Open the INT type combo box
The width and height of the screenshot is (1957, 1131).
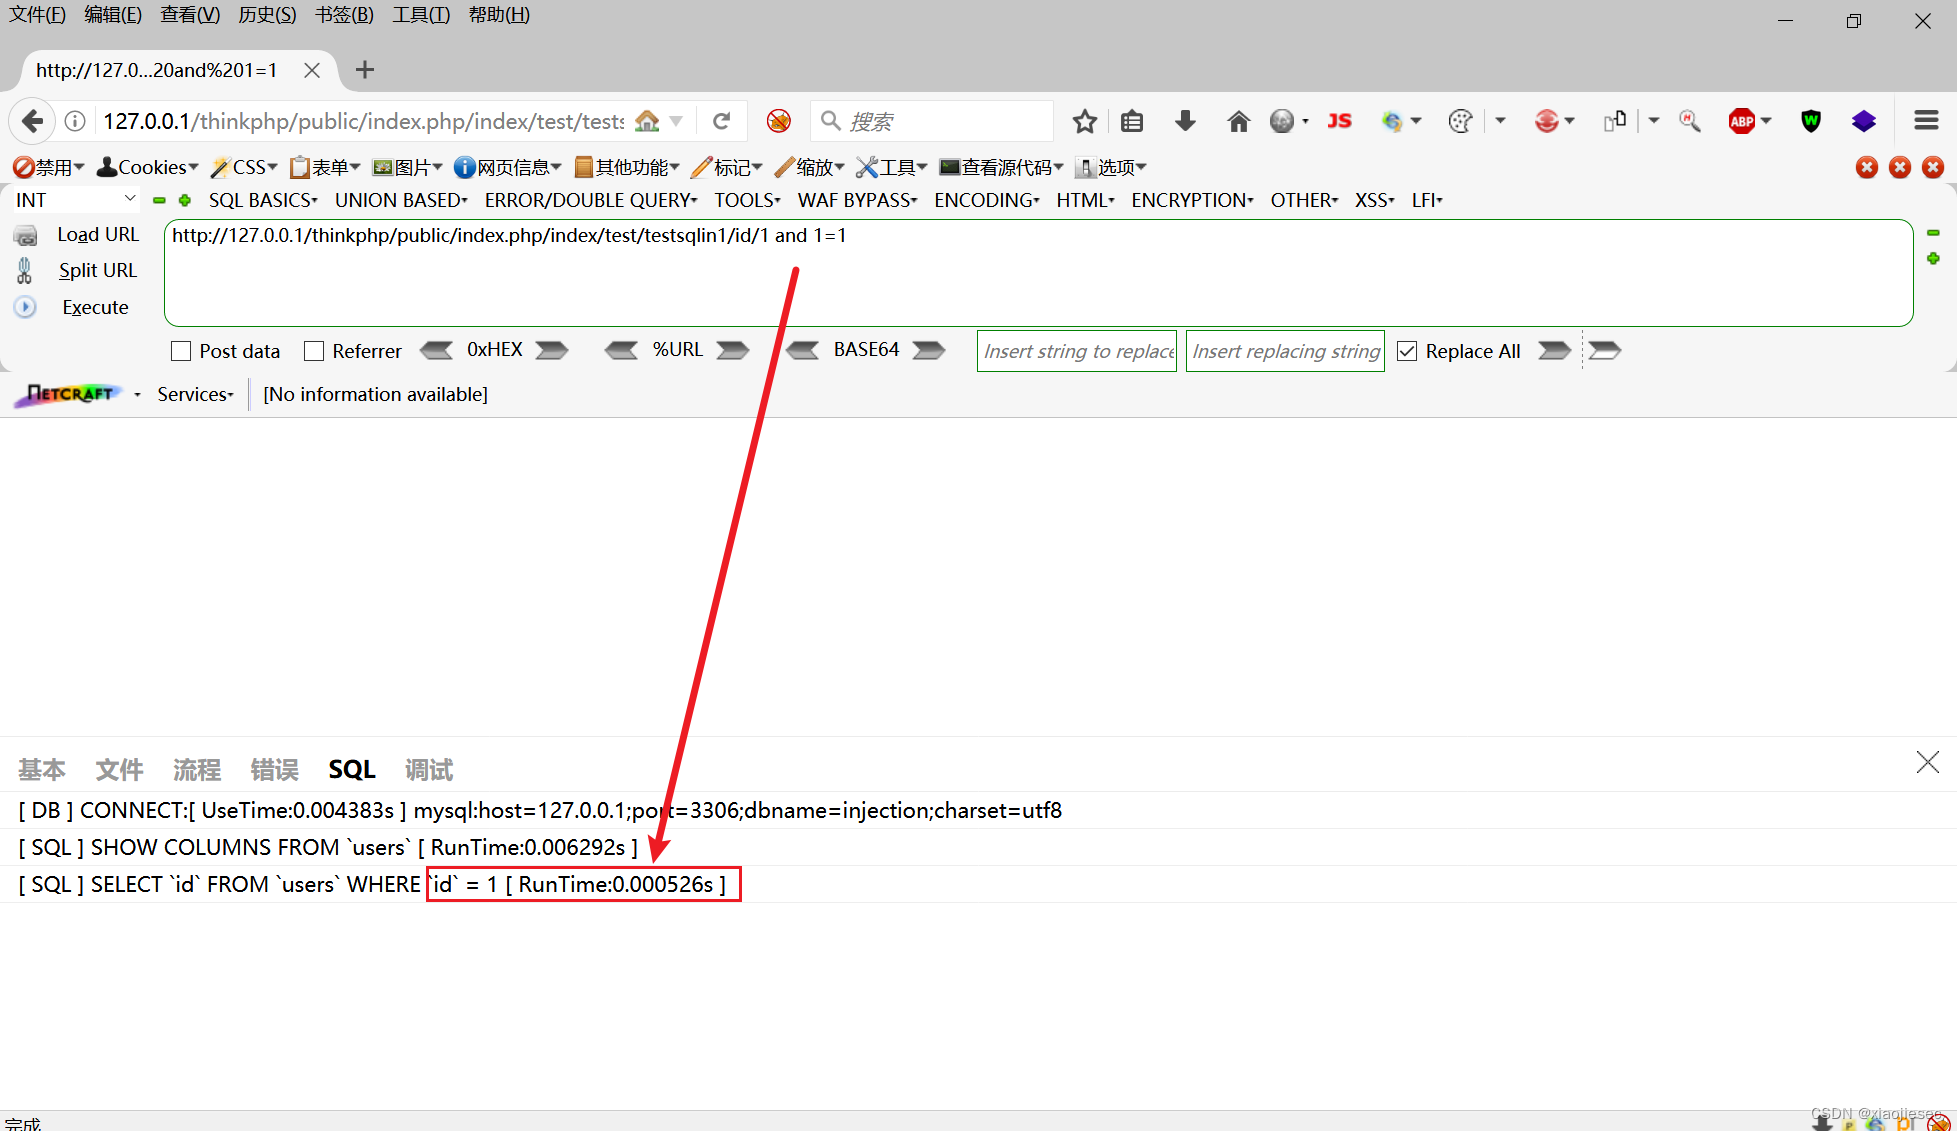tap(75, 200)
